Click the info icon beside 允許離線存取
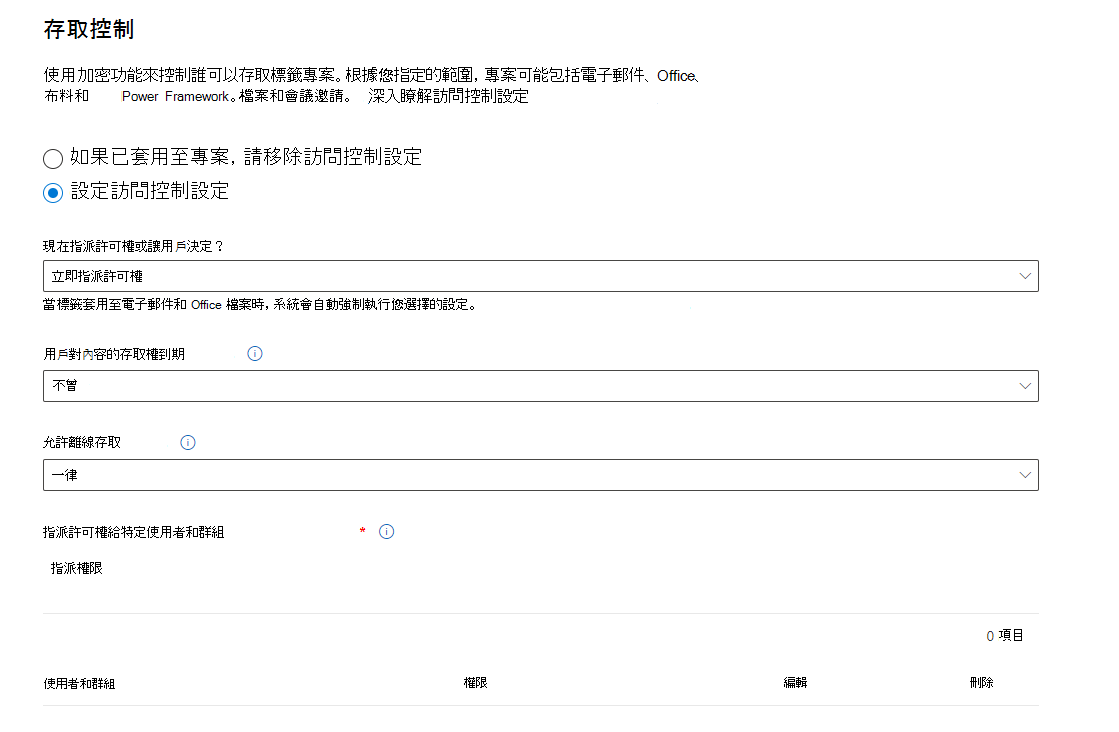Image resolution: width=1119 pixels, height=732 pixels. (x=188, y=441)
